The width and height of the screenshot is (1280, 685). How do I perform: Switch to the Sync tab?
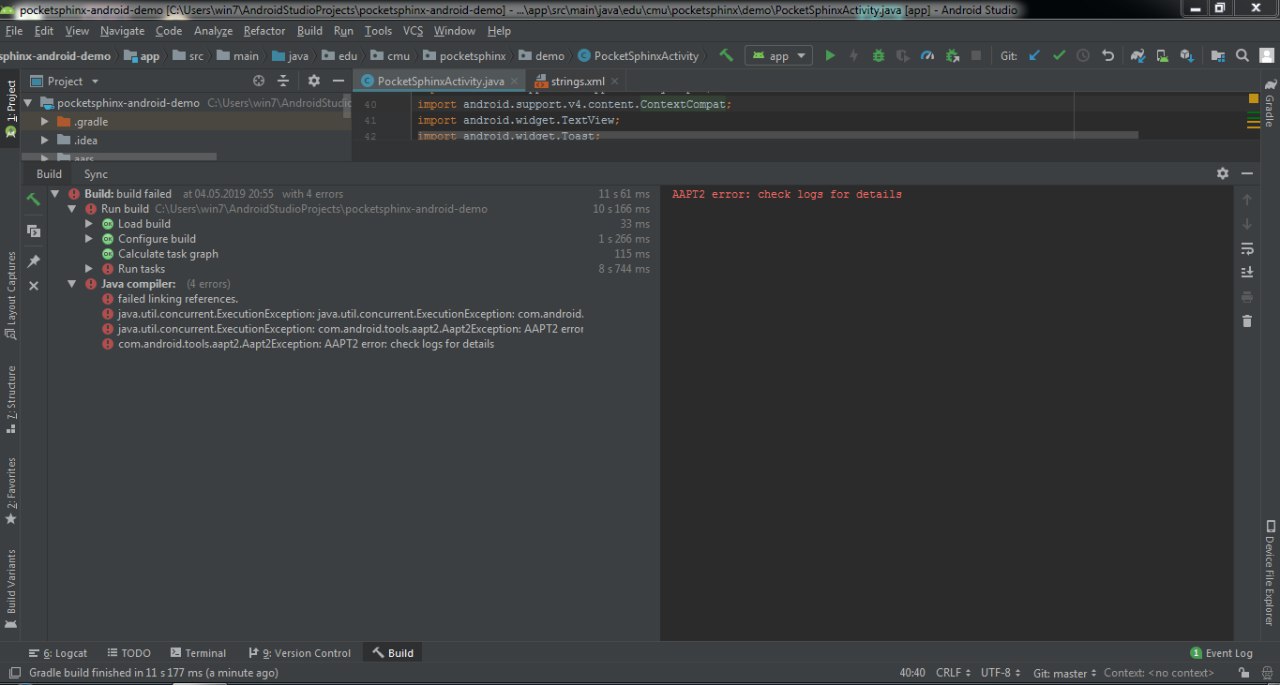96,174
